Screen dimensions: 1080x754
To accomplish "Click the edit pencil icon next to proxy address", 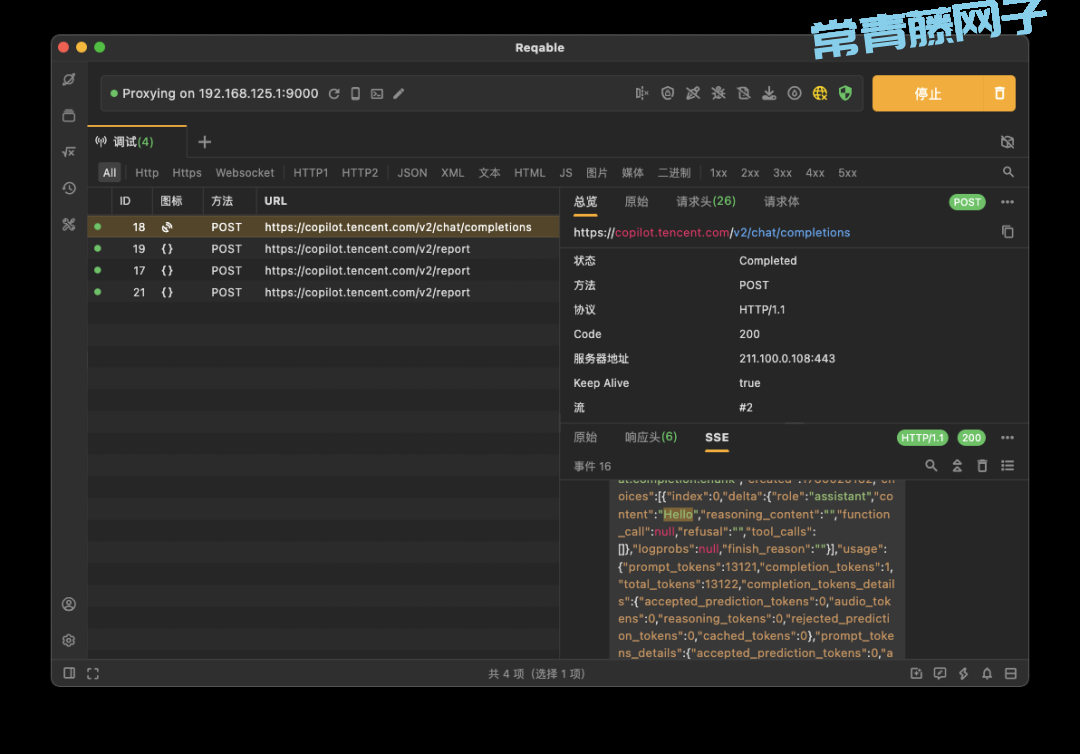I will 399,94.
